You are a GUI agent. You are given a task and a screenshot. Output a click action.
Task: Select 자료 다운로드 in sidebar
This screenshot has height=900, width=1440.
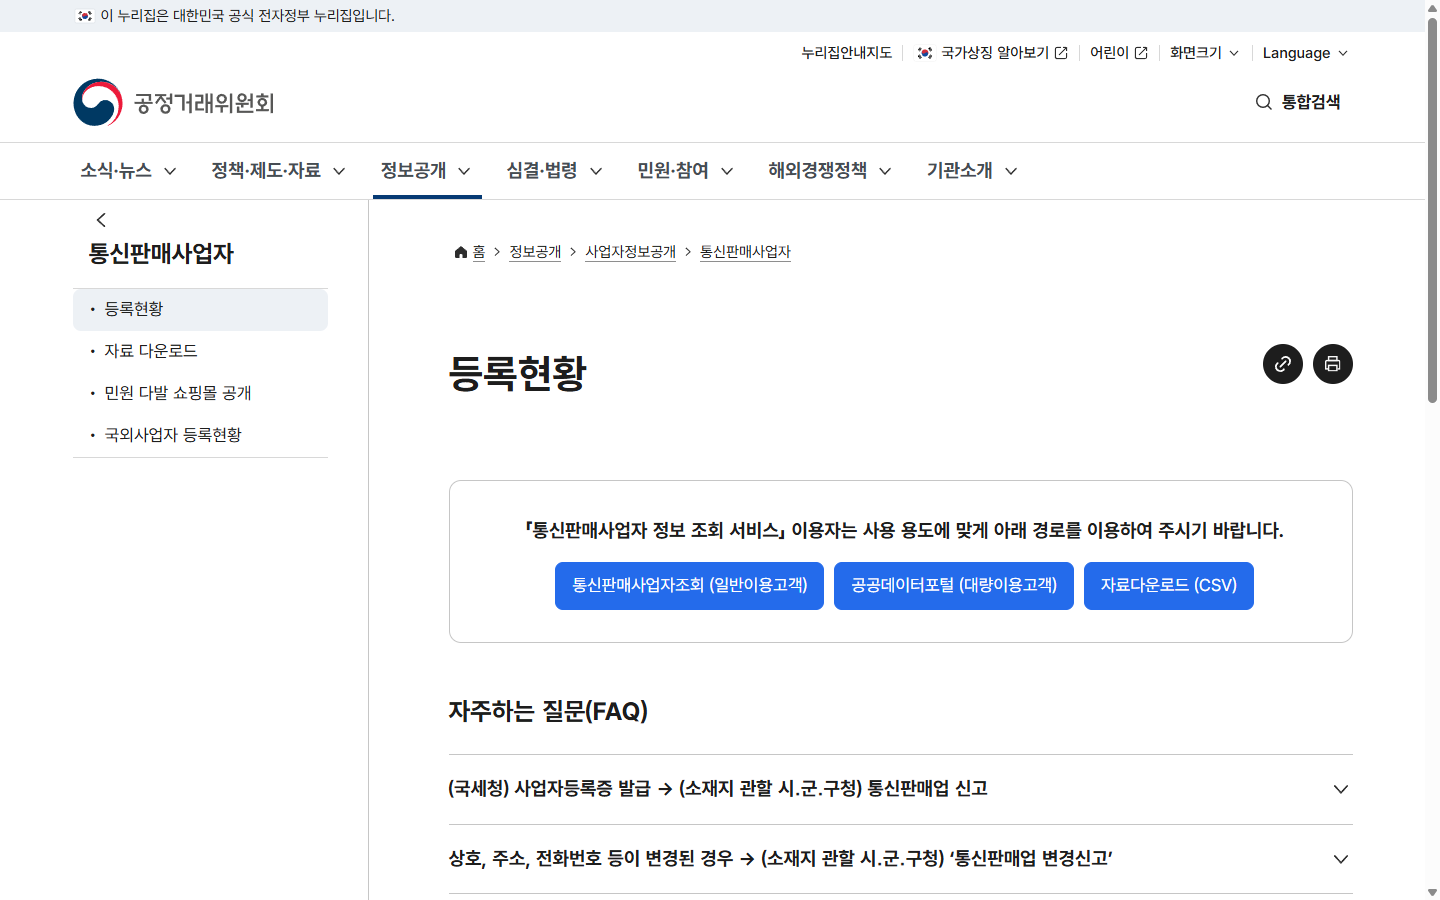pyautogui.click(x=200, y=351)
